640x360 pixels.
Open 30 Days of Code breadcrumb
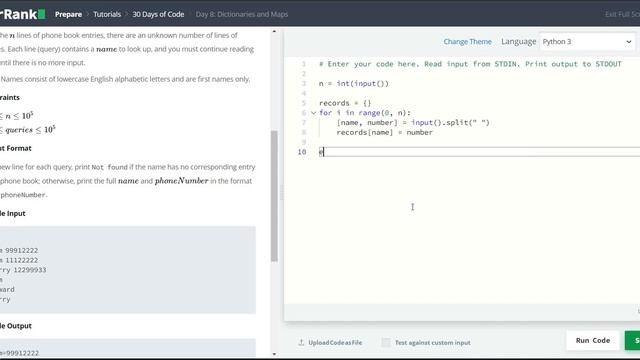click(158, 14)
